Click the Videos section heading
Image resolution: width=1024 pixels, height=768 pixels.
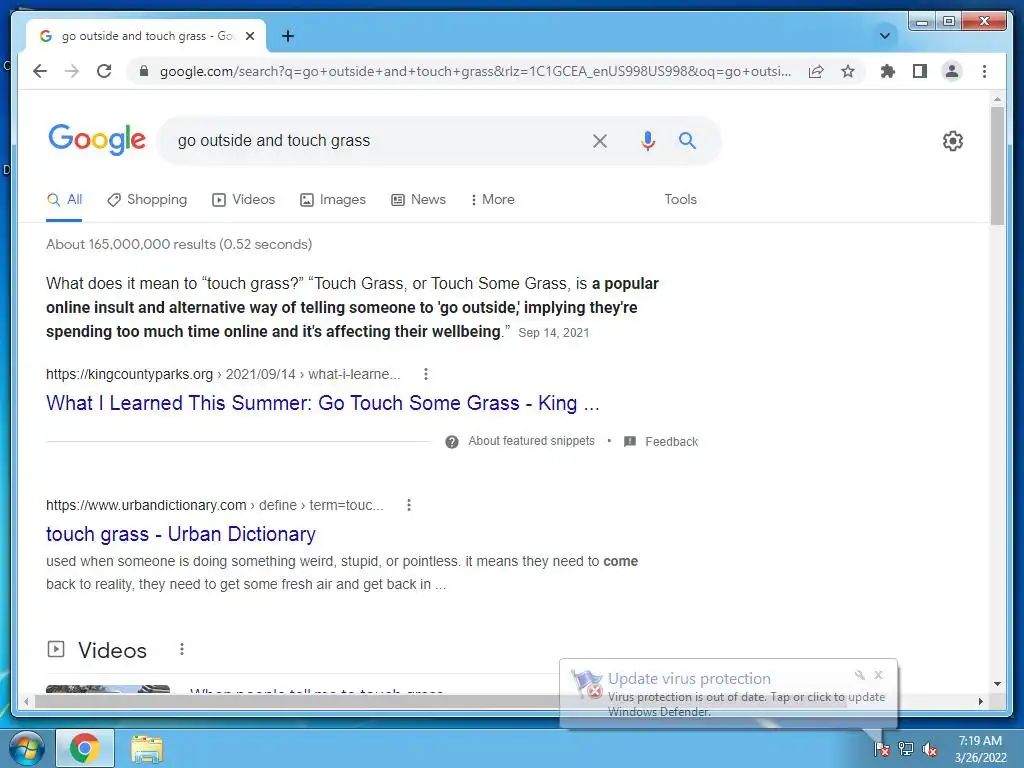(x=112, y=650)
